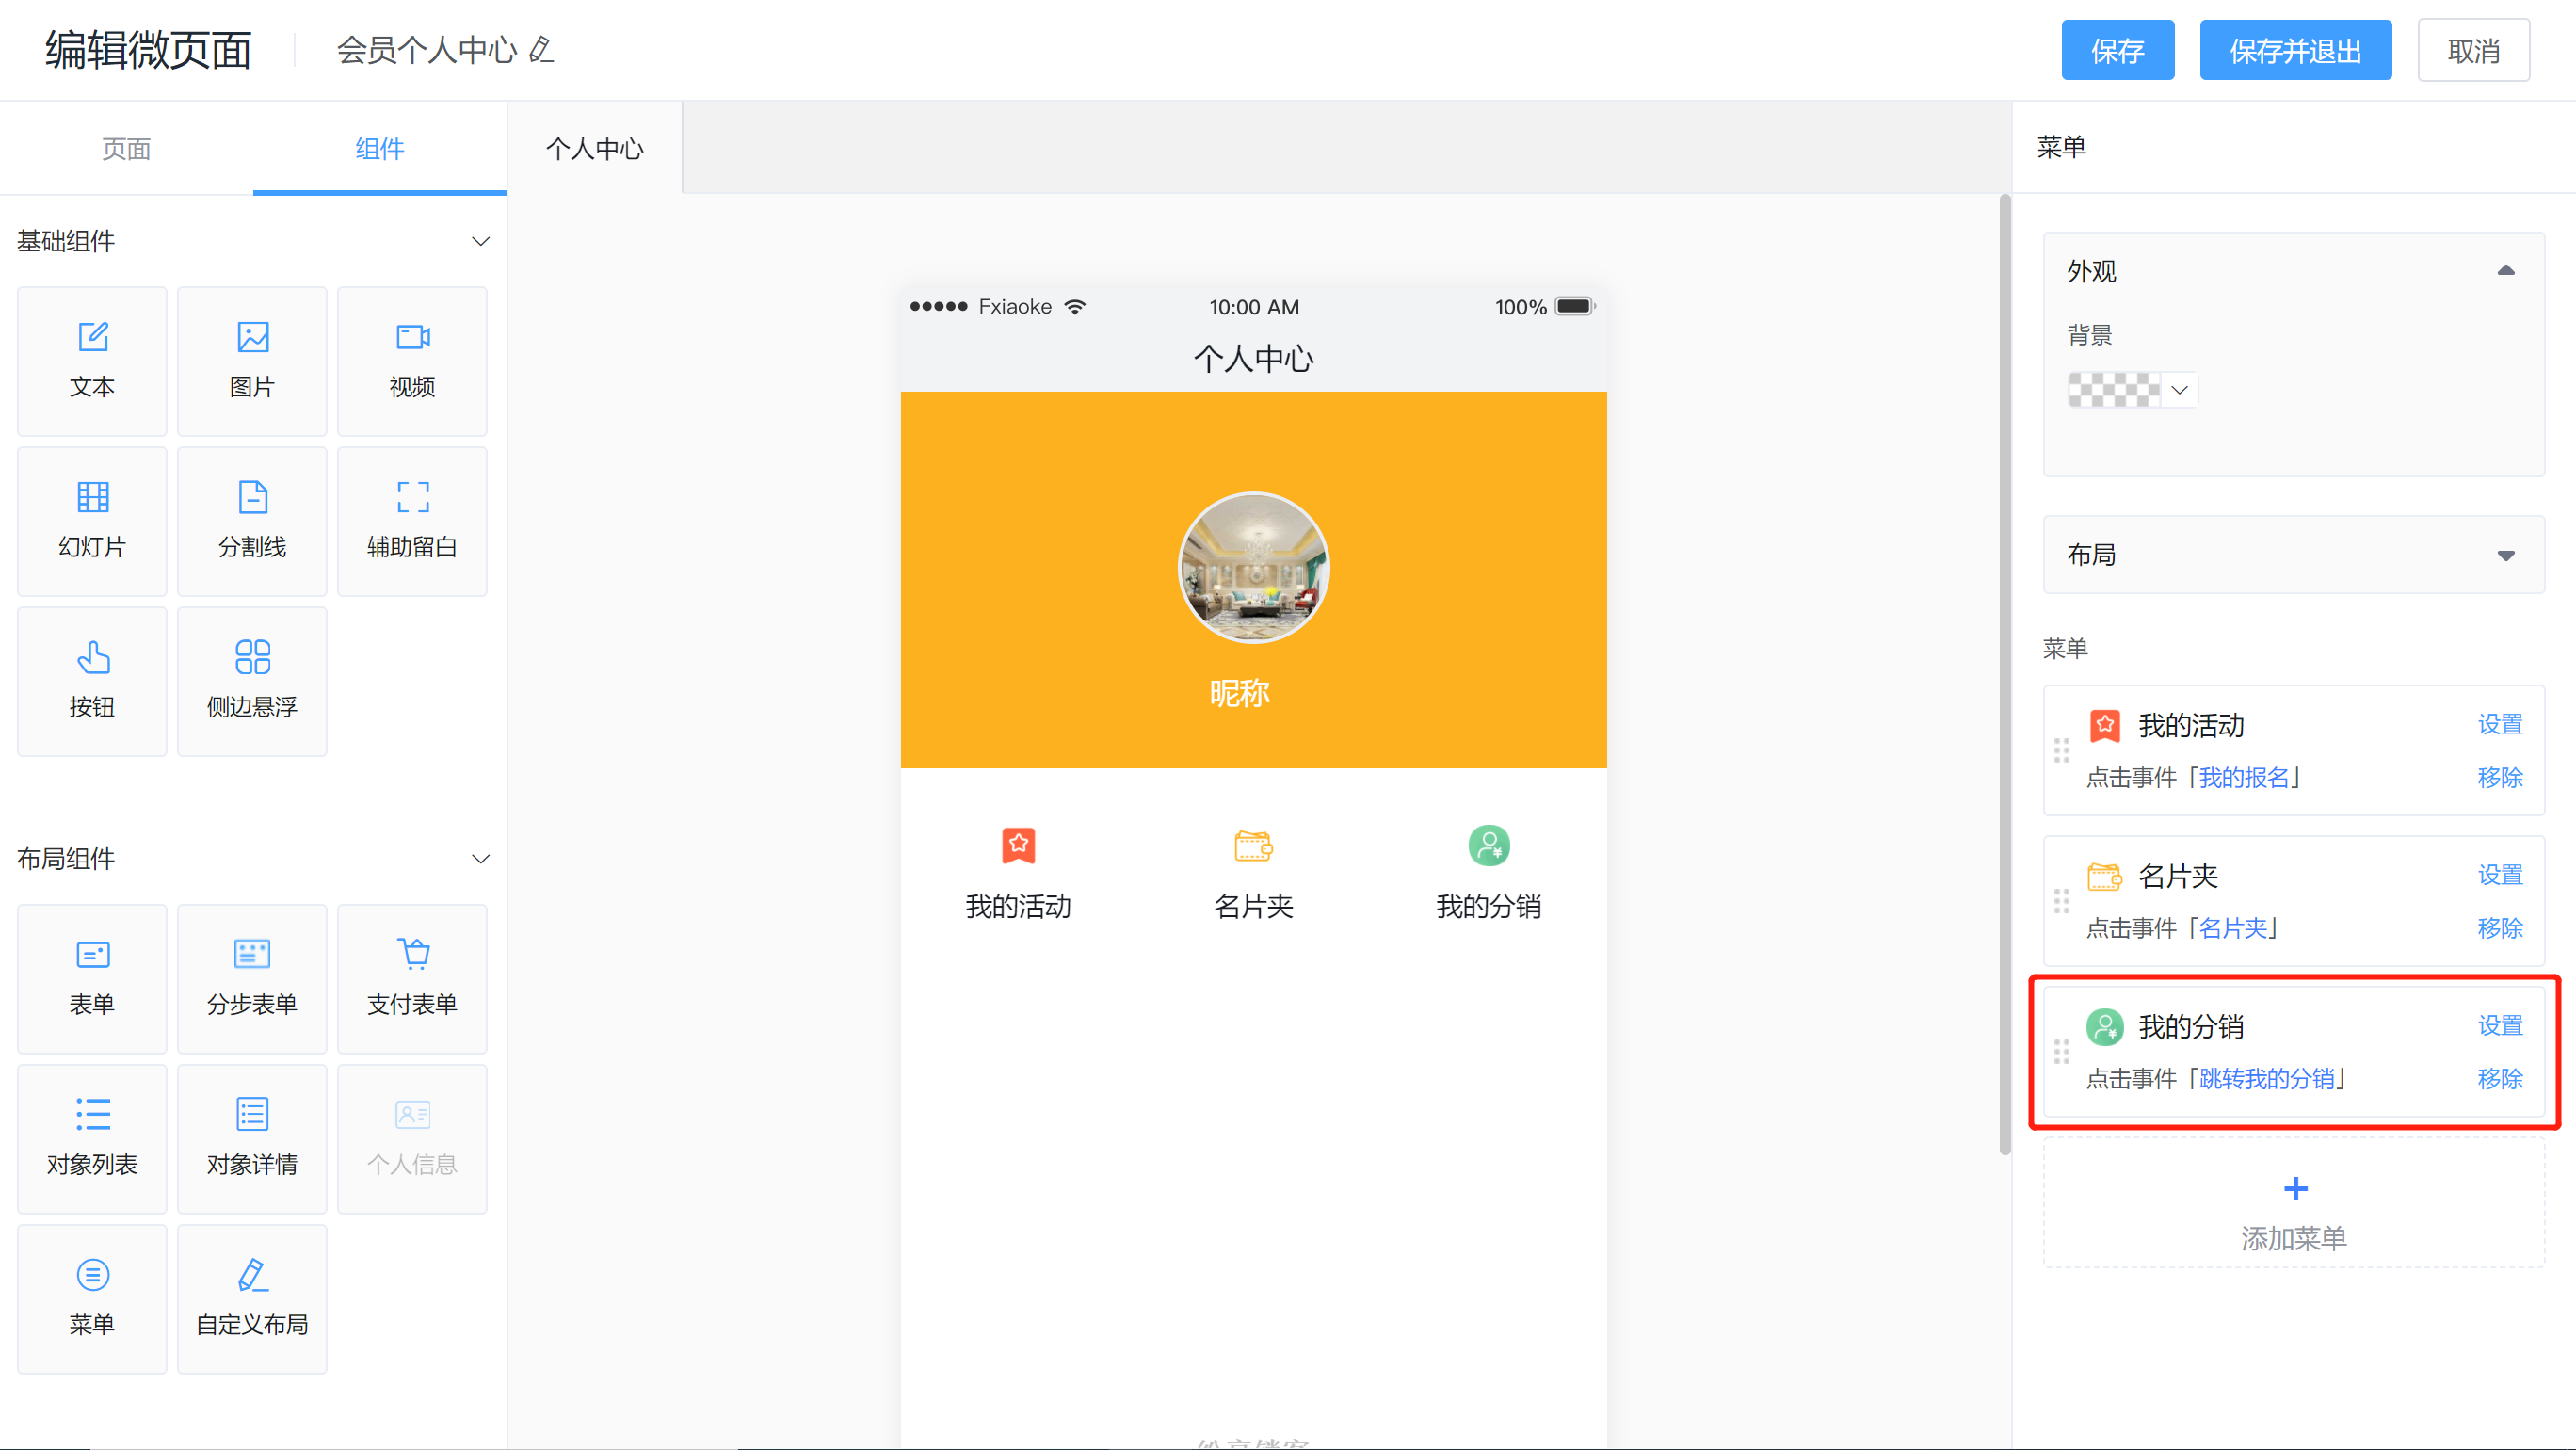Click the pencil icon to rename 会员个人中心
The width and height of the screenshot is (2576, 1450).
point(541,49)
